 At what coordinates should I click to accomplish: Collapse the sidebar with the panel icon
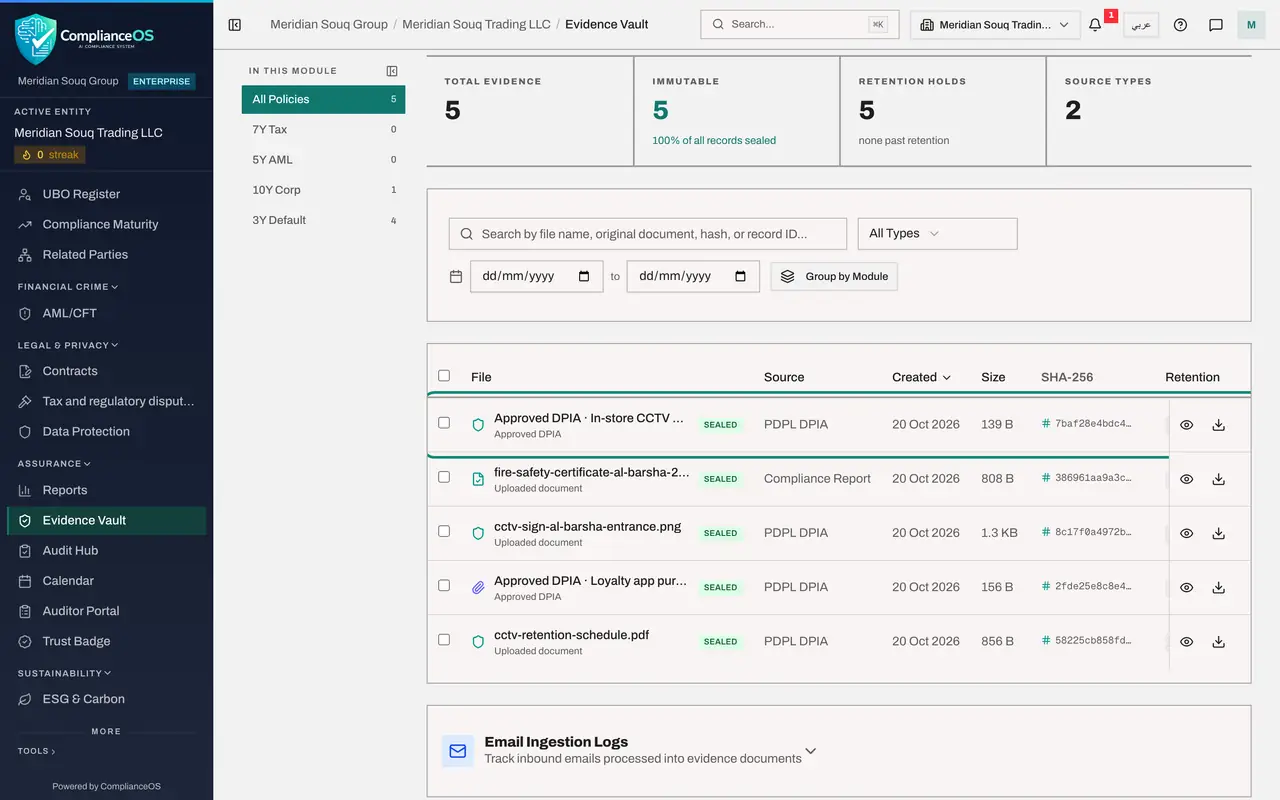pyautogui.click(x=235, y=25)
